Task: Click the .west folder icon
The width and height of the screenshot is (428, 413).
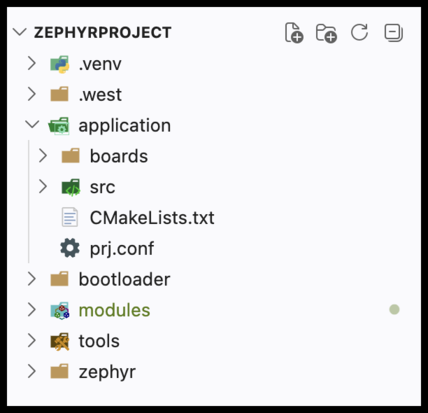Action: [x=59, y=94]
